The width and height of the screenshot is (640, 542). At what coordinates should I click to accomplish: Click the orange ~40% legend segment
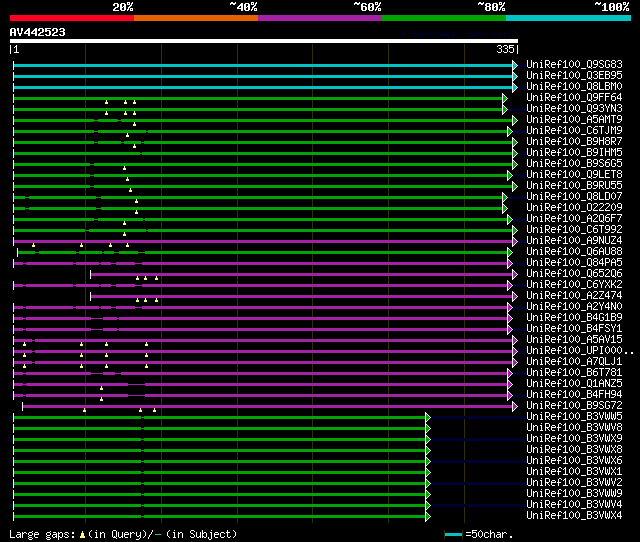(195, 17)
